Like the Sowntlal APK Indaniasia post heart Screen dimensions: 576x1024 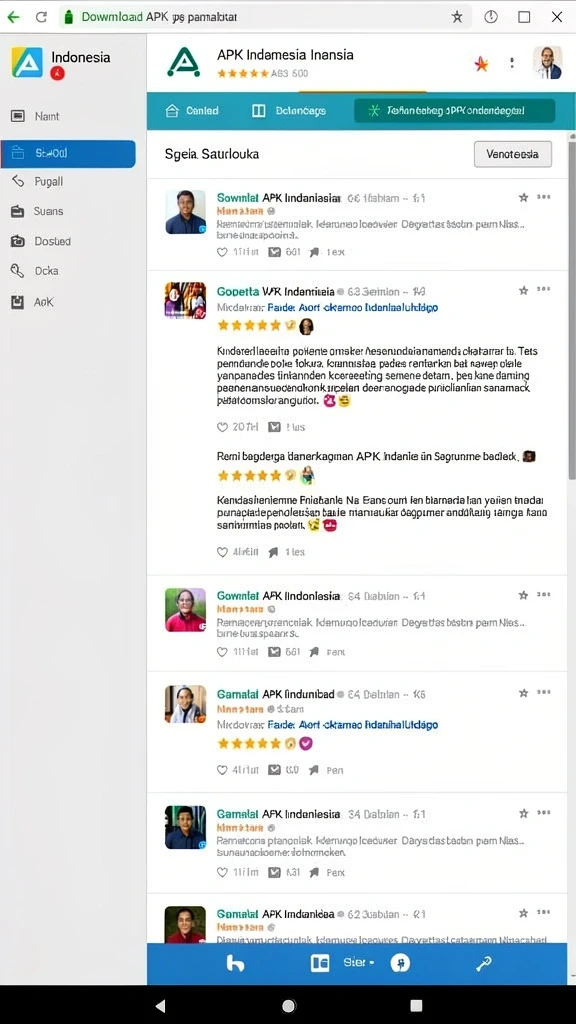point(222,251)
